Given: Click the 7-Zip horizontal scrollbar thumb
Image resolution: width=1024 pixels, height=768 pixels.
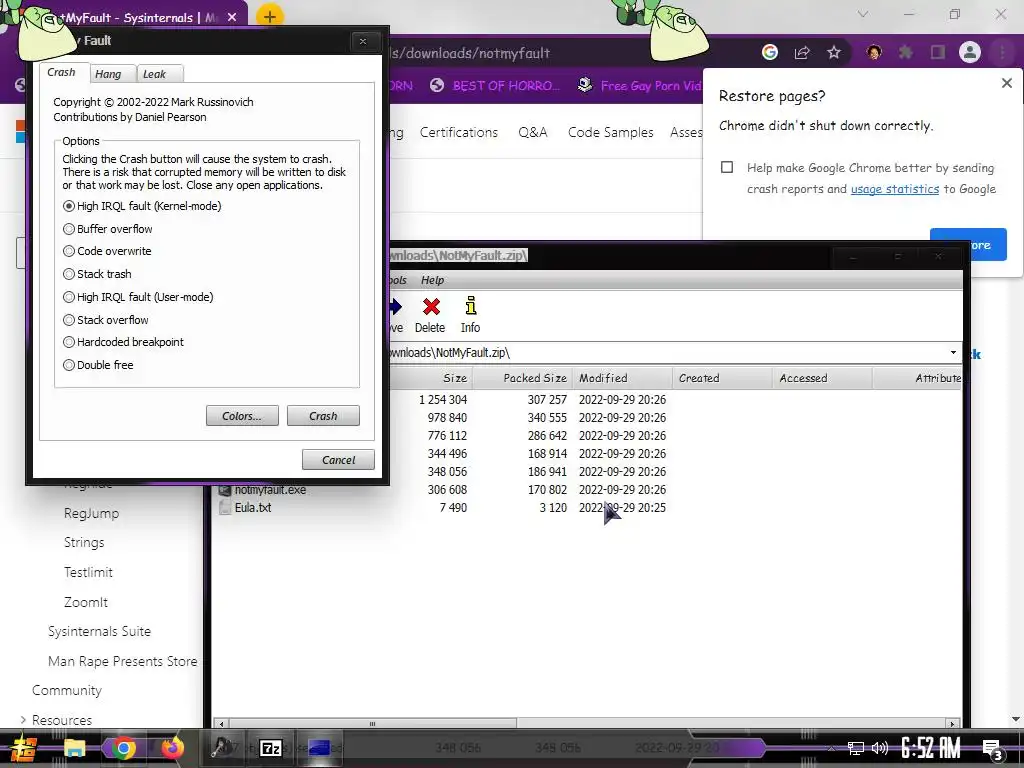Looking at the screenshot, I should coord(372,723).
